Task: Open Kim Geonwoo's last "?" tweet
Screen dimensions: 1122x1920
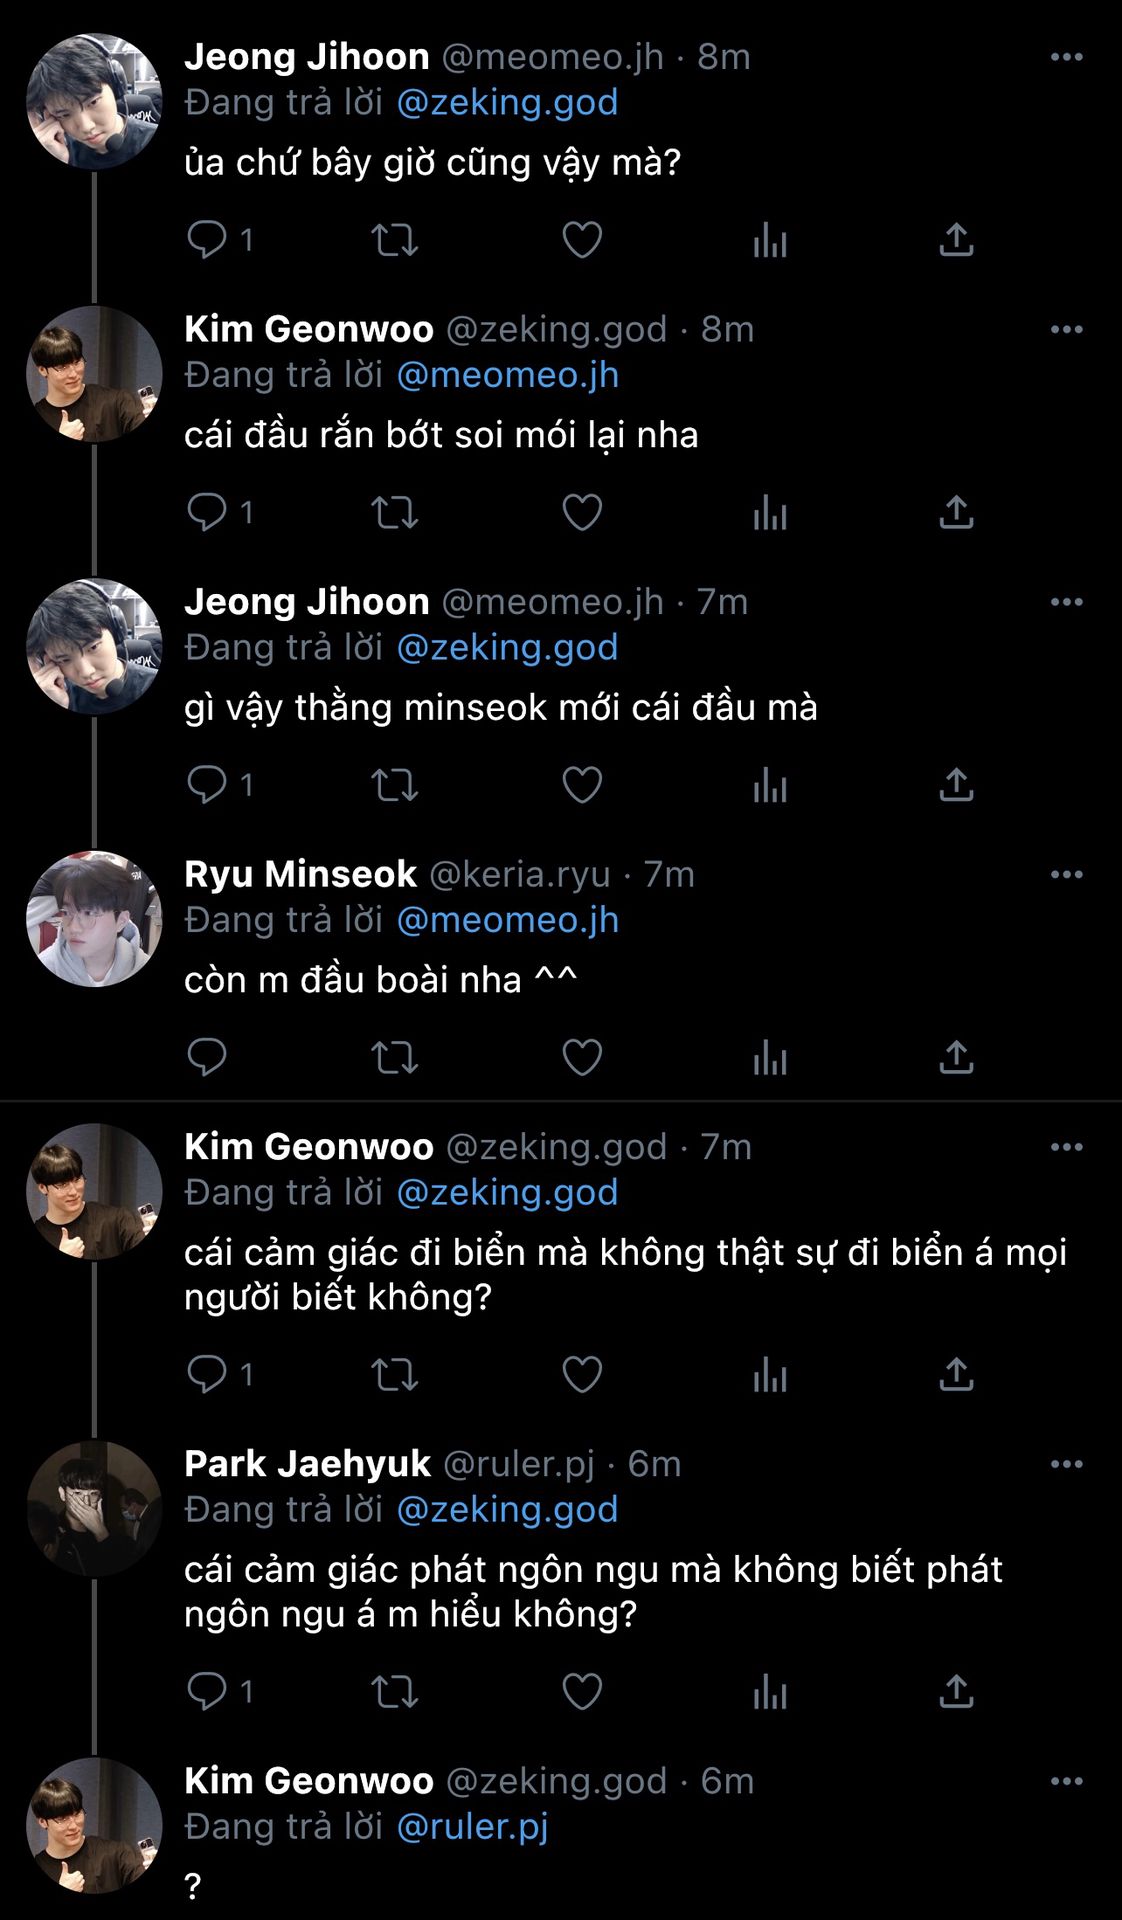Action: [x=193, y=1886]
